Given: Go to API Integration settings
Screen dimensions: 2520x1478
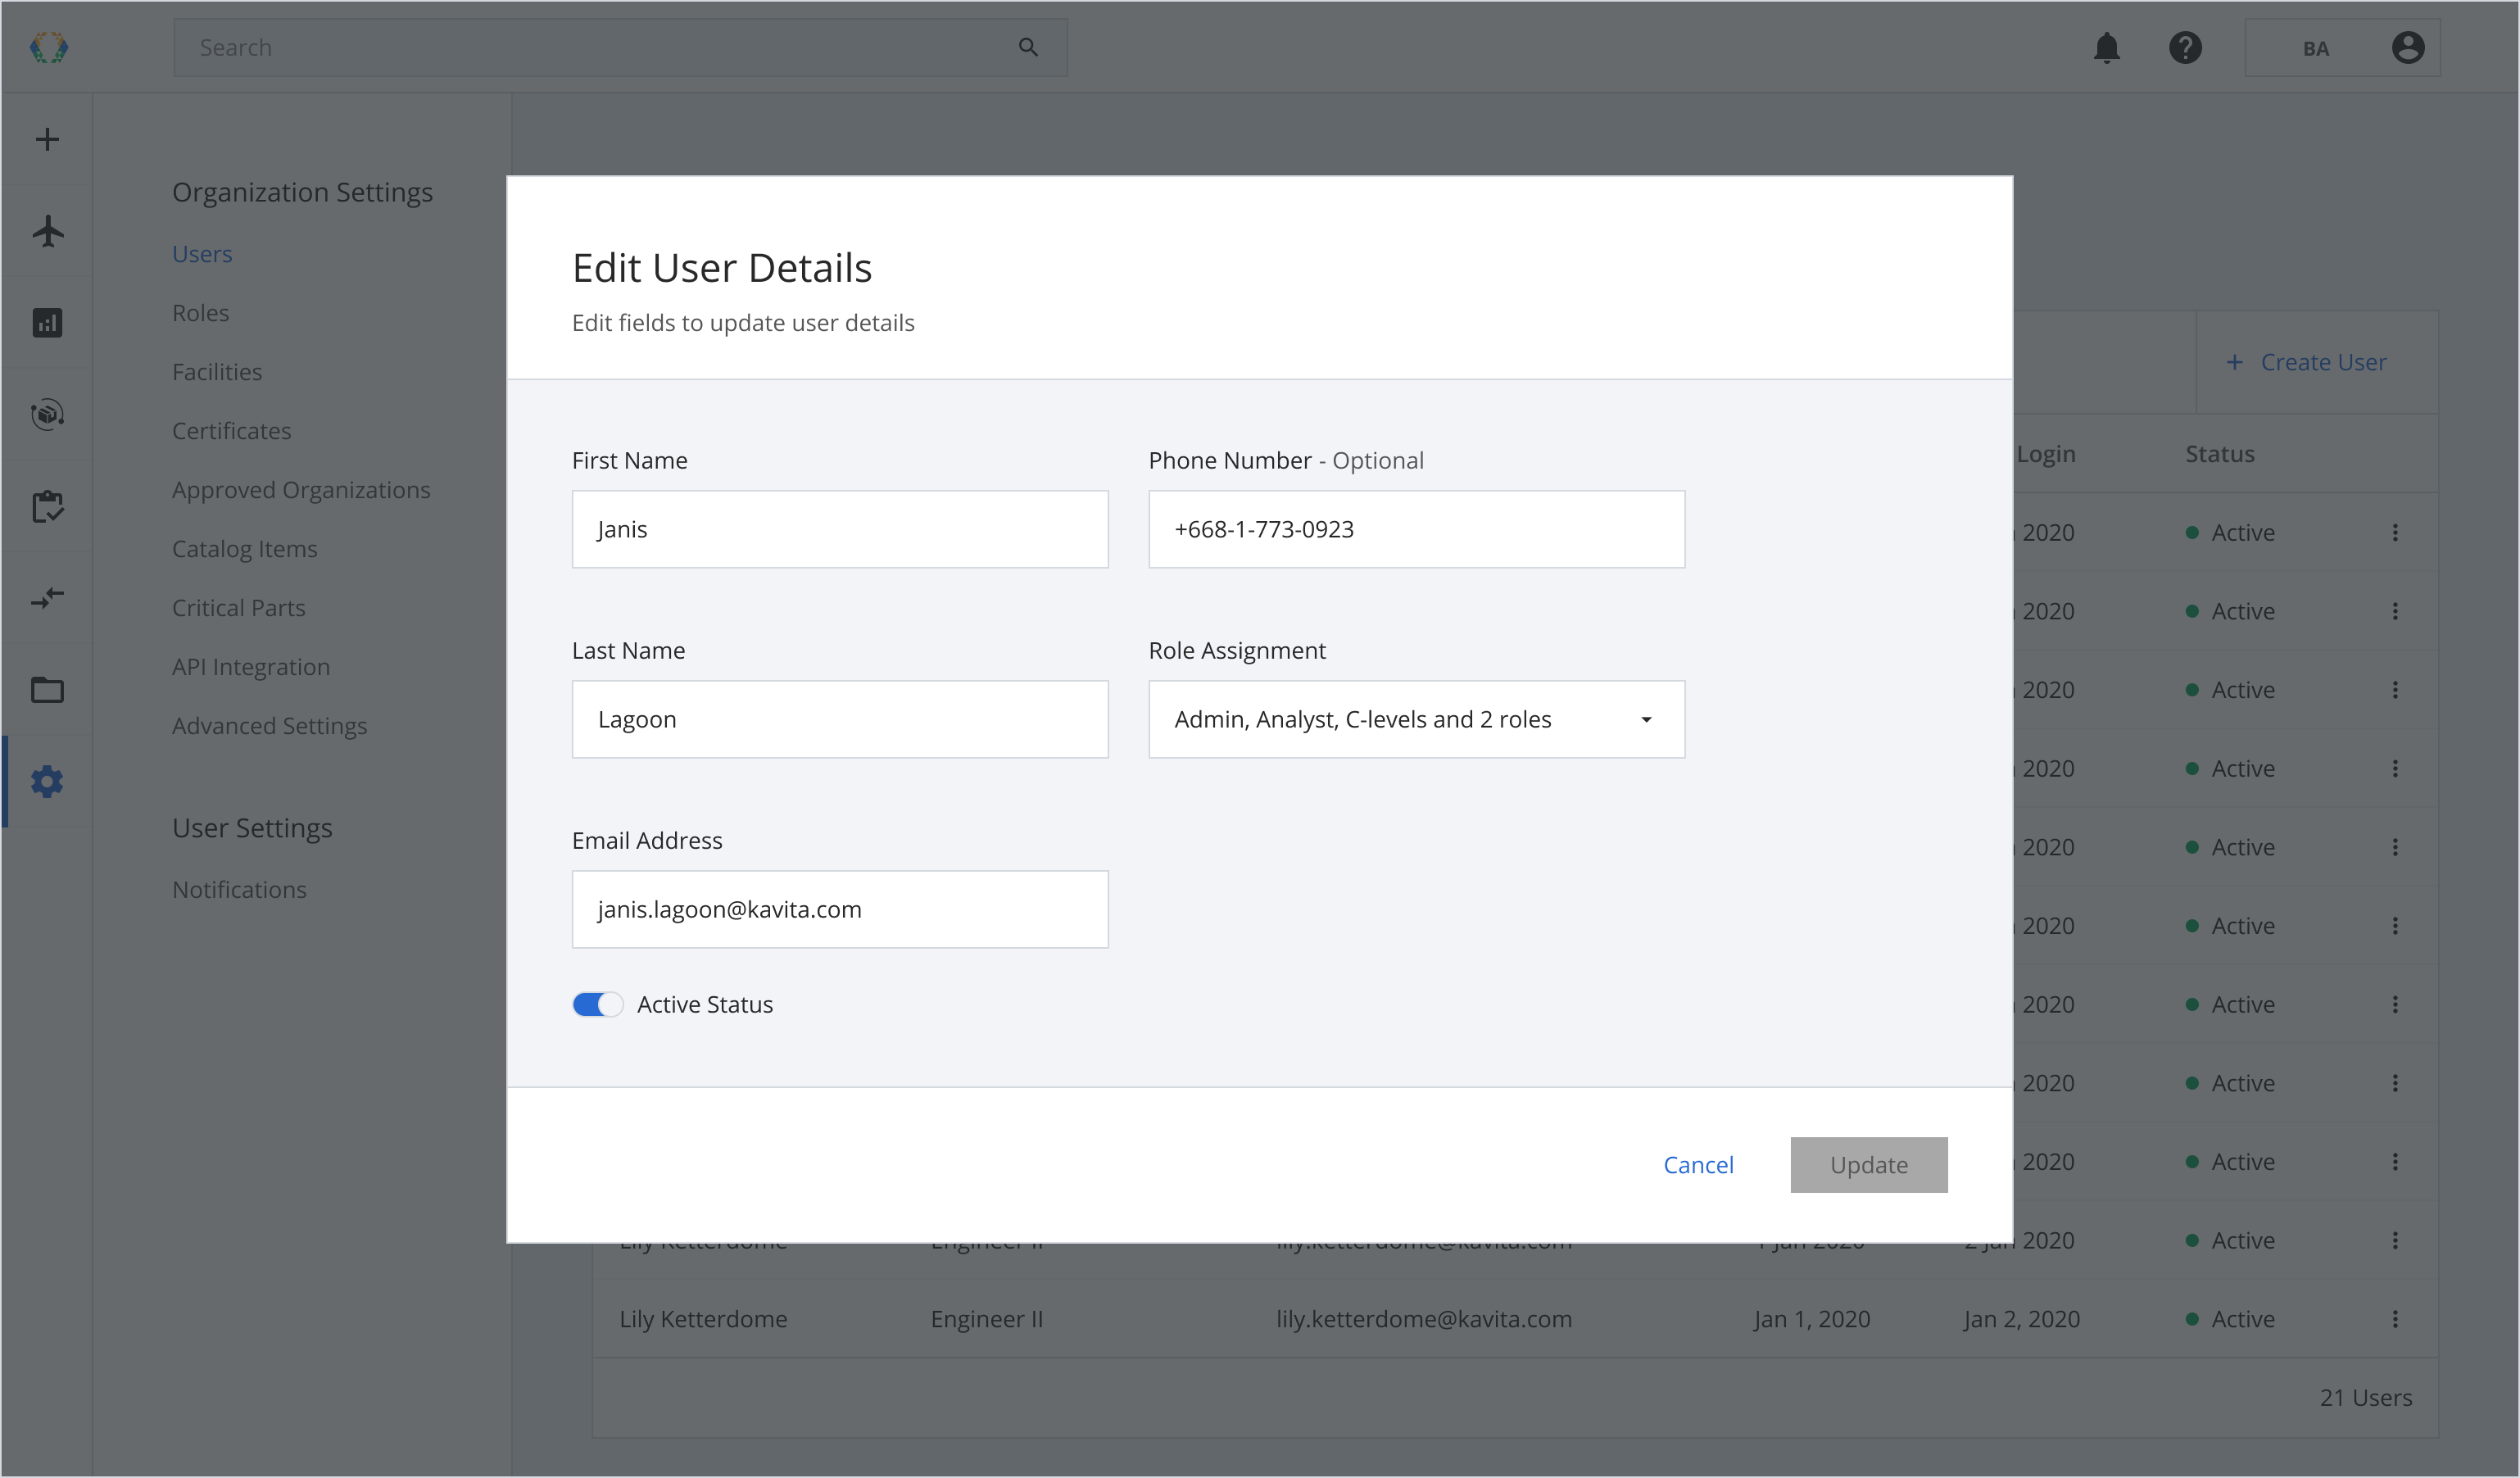Looking at the screenshot, I should 250,667.
